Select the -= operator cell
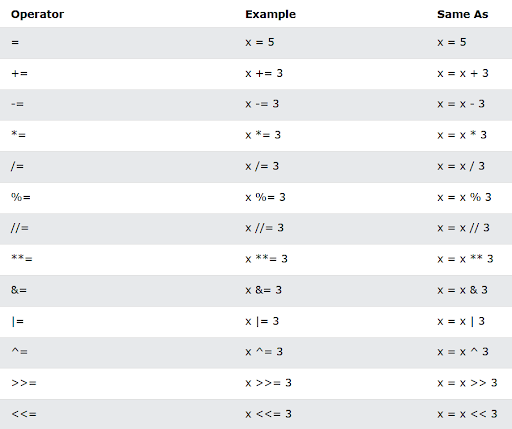This screenshot has height=429, width=512. pos(17,104)
